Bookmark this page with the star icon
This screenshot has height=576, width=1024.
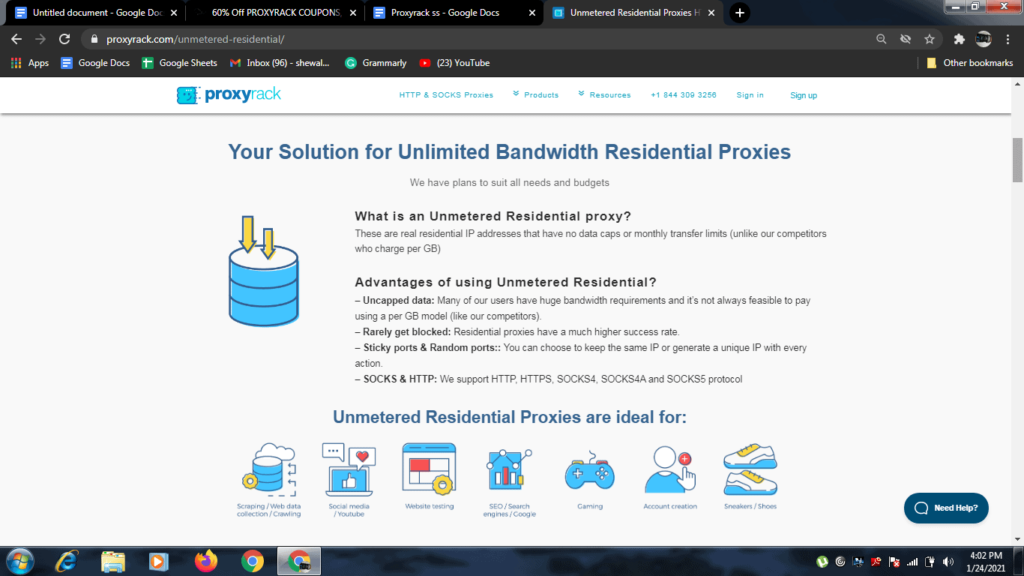929,39
